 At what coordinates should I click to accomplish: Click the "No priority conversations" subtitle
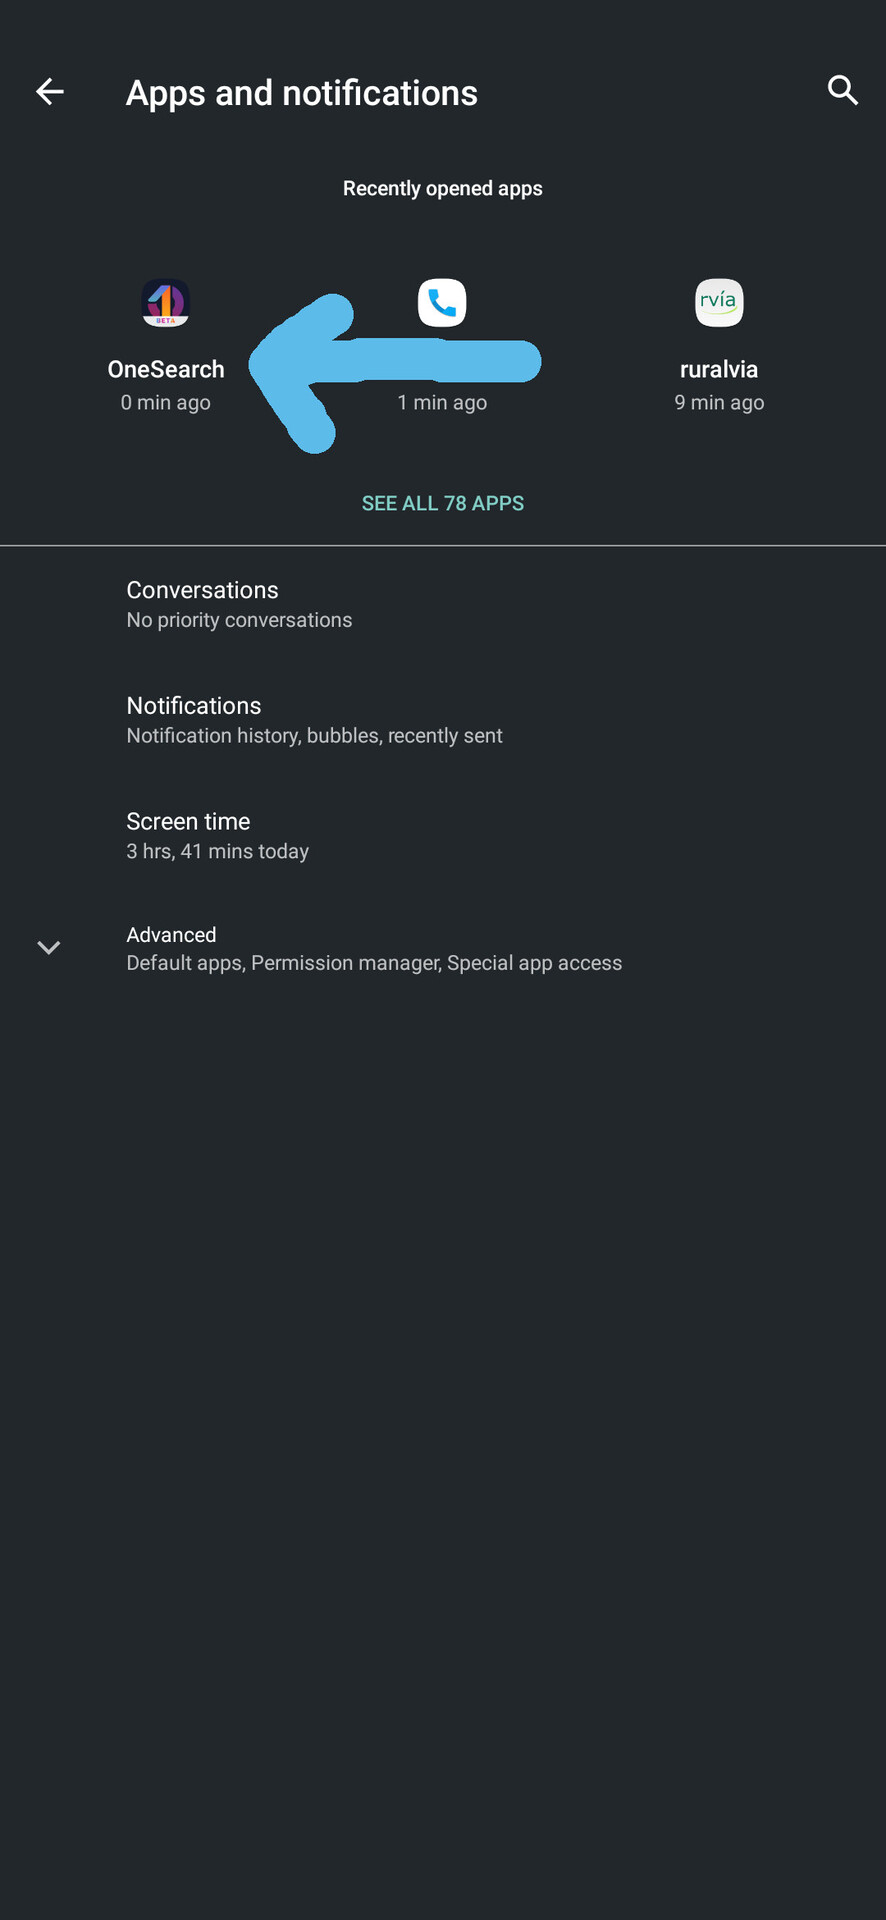pos(239,620)
